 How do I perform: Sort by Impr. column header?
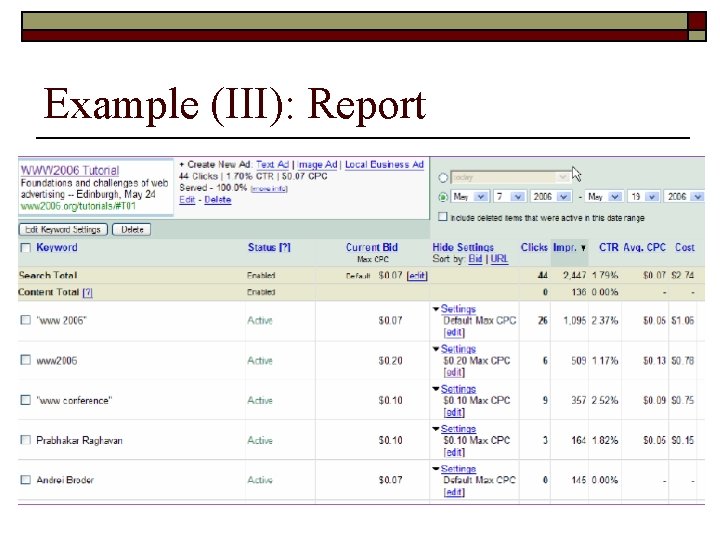[569, 247]
